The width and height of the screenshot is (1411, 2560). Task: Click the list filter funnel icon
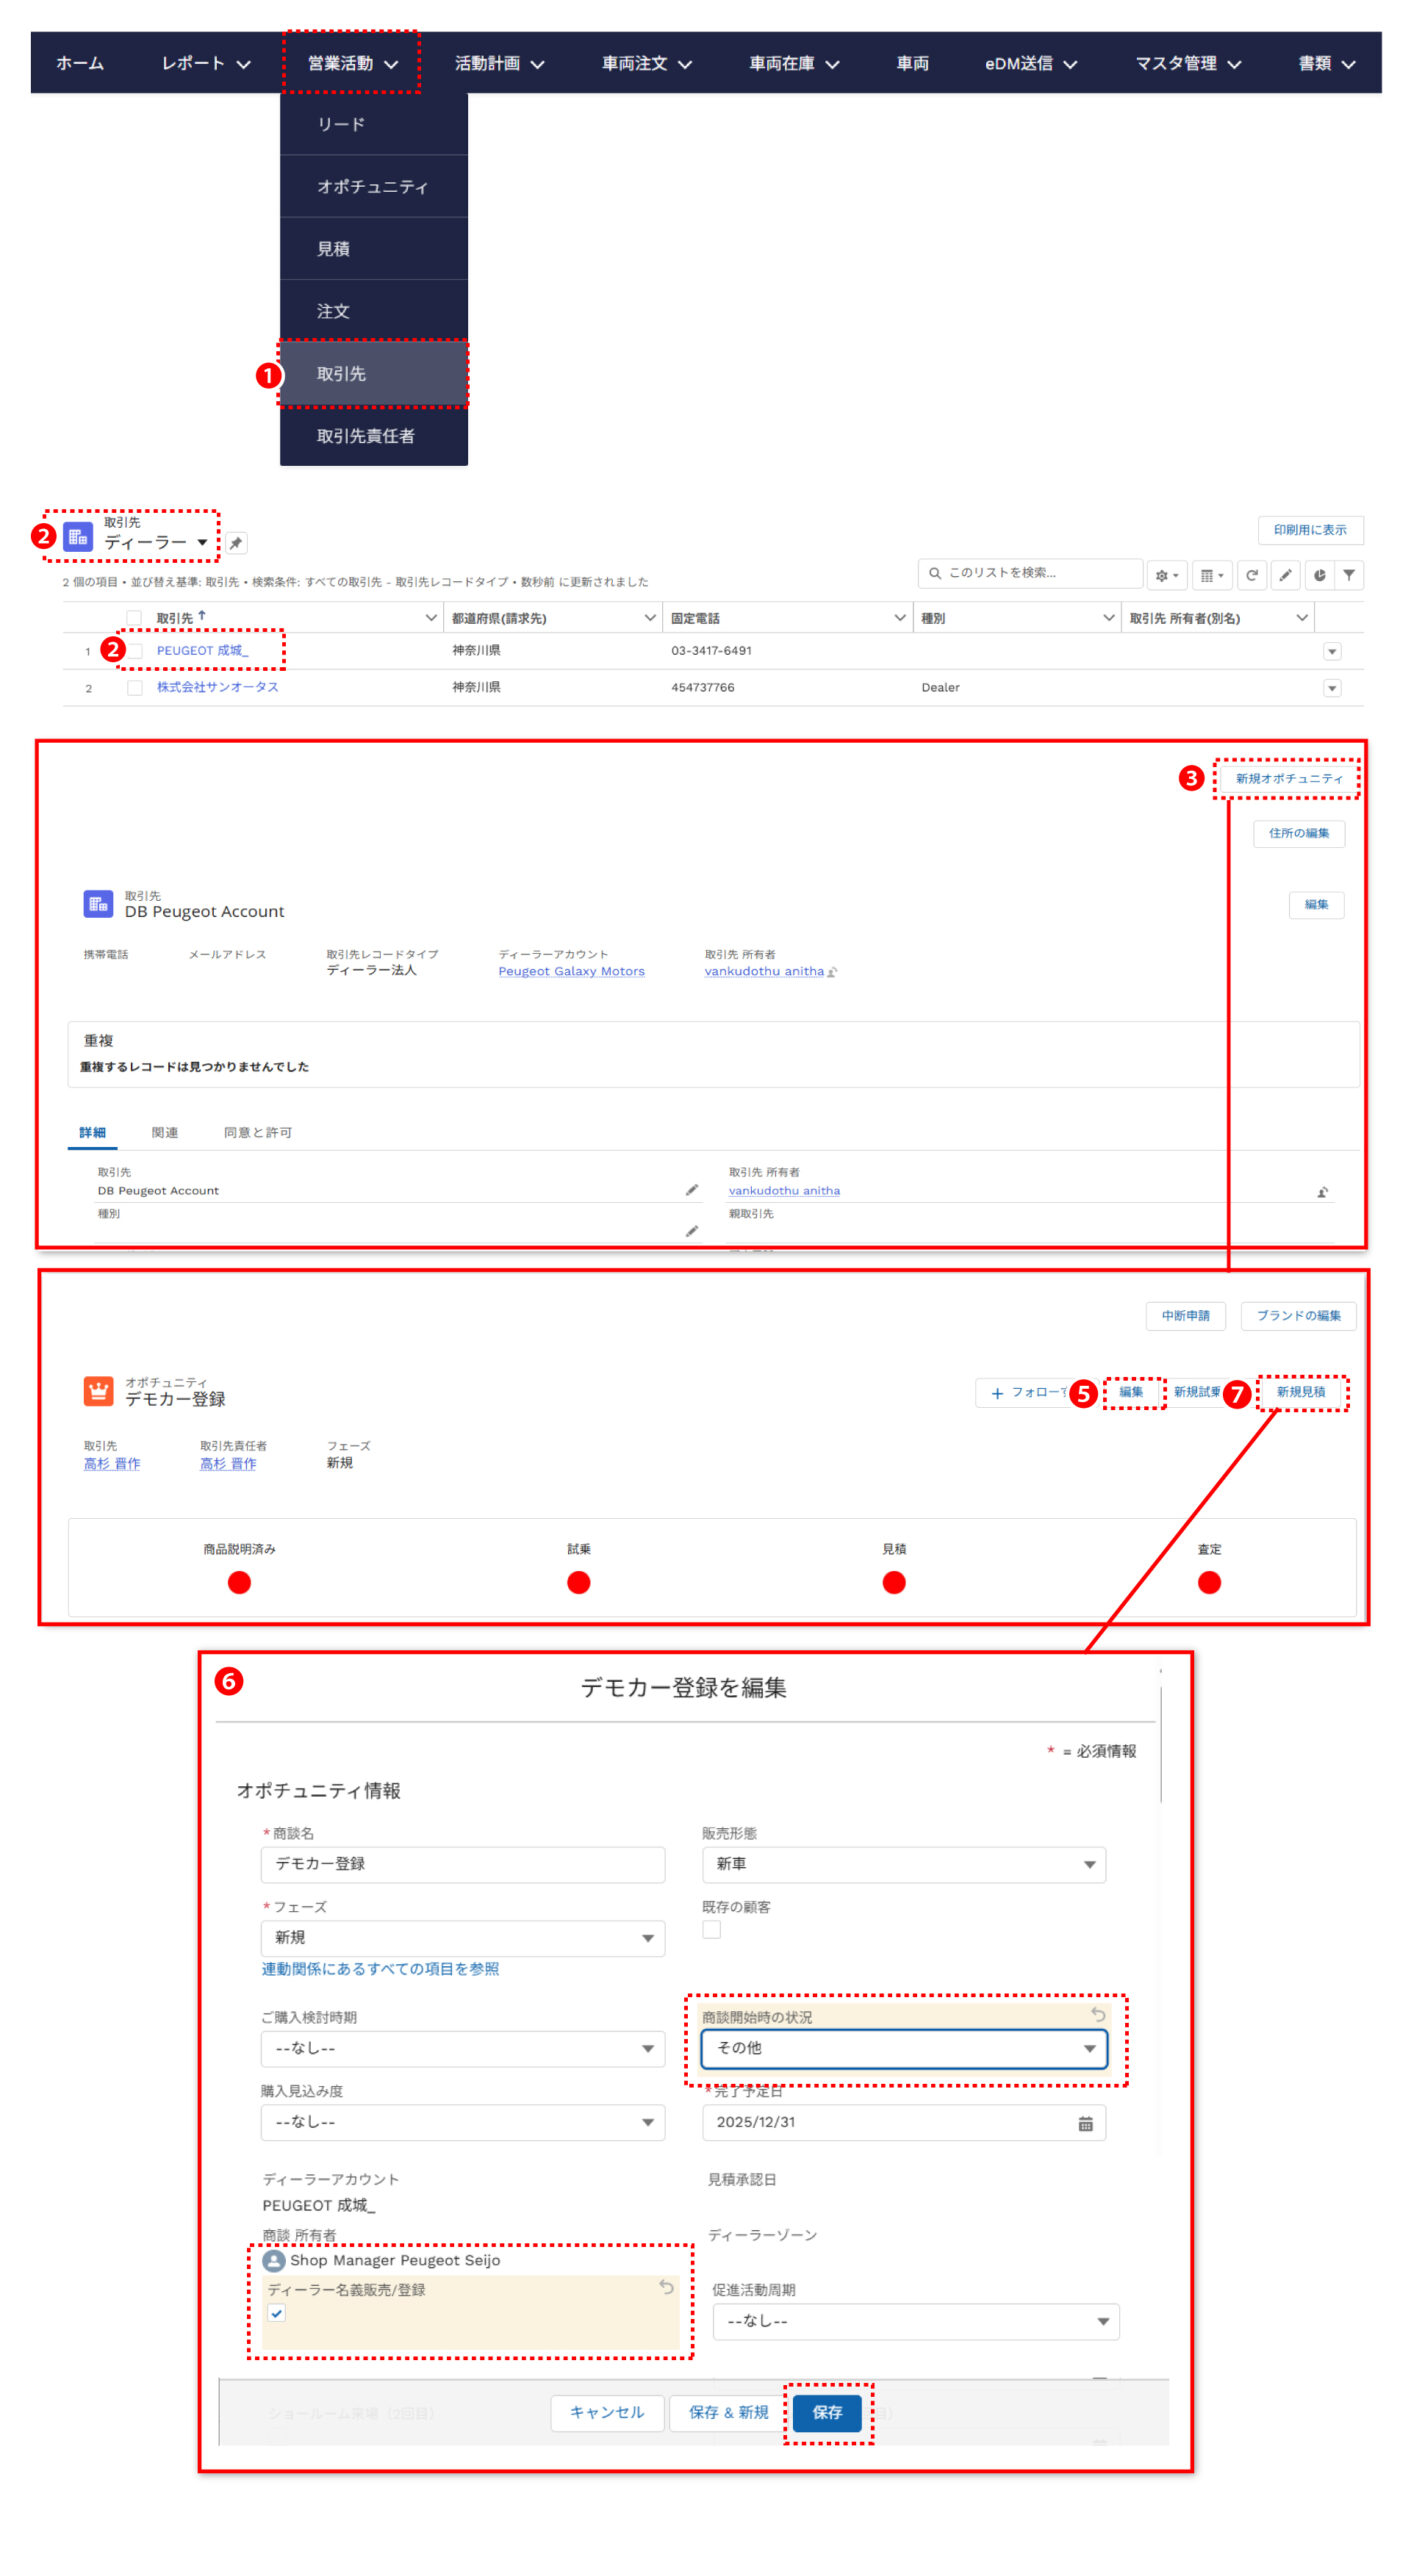tap(1348, 575)
